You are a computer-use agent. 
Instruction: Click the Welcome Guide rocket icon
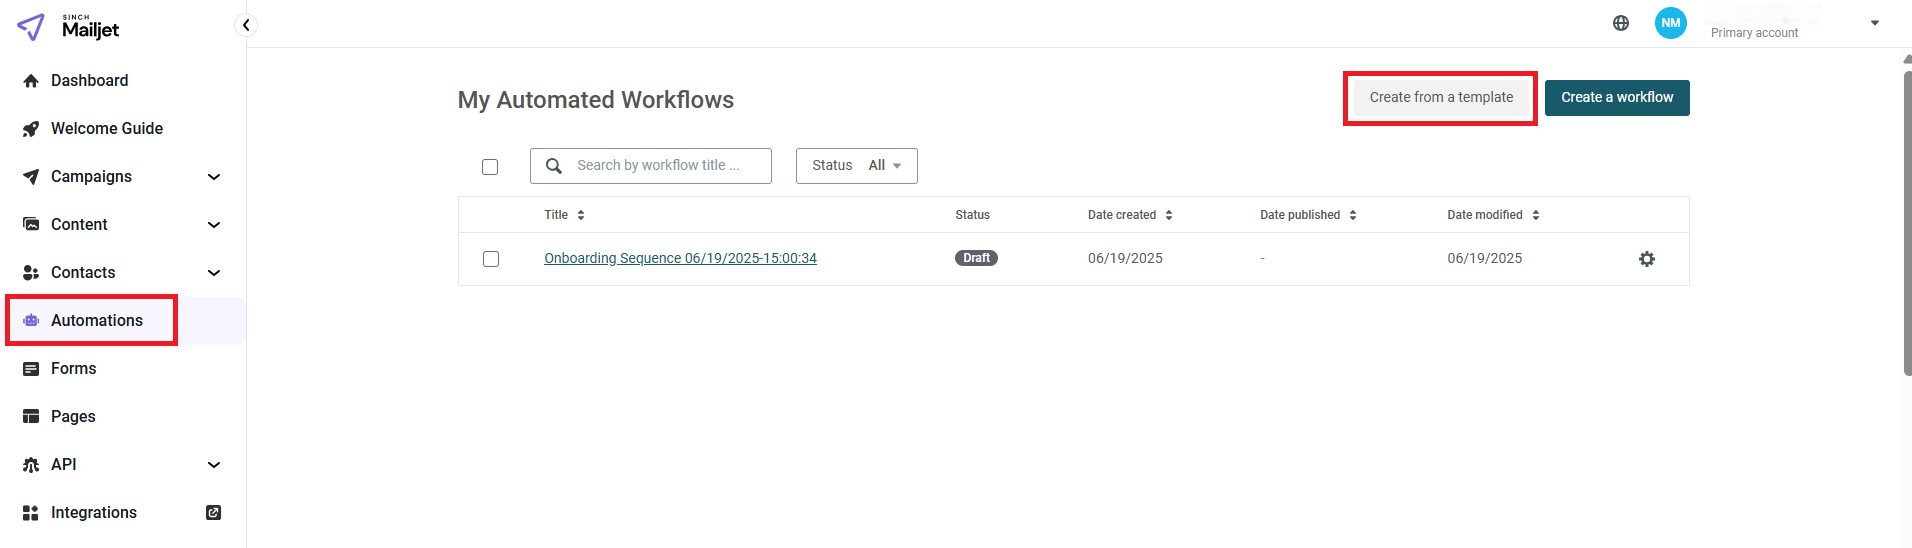click(x=31, y=129)
